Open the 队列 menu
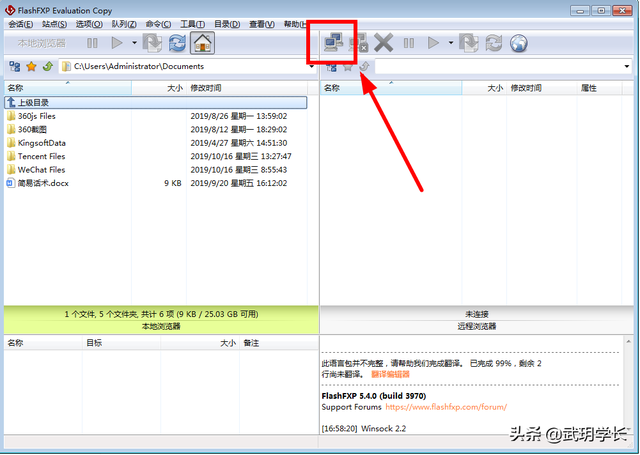The width and height of the screenshot is (640, 455). point(124,24)
